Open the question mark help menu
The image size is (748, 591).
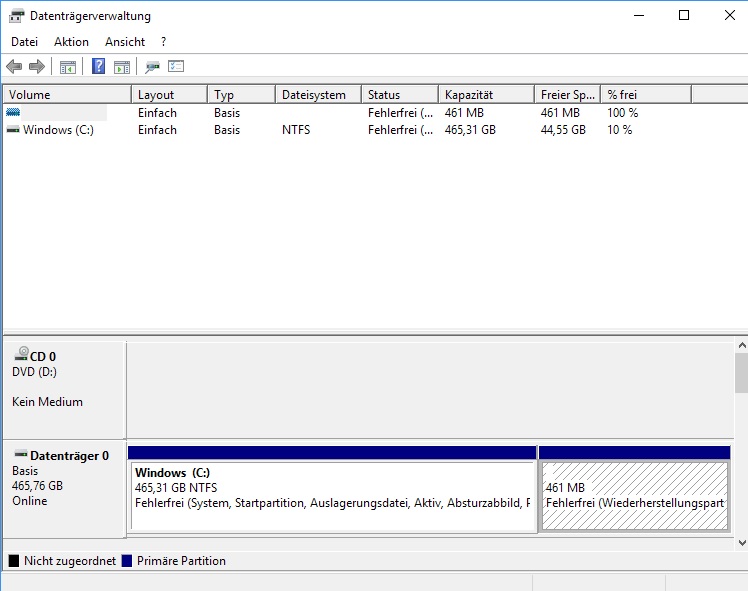(x=164, y=42)
